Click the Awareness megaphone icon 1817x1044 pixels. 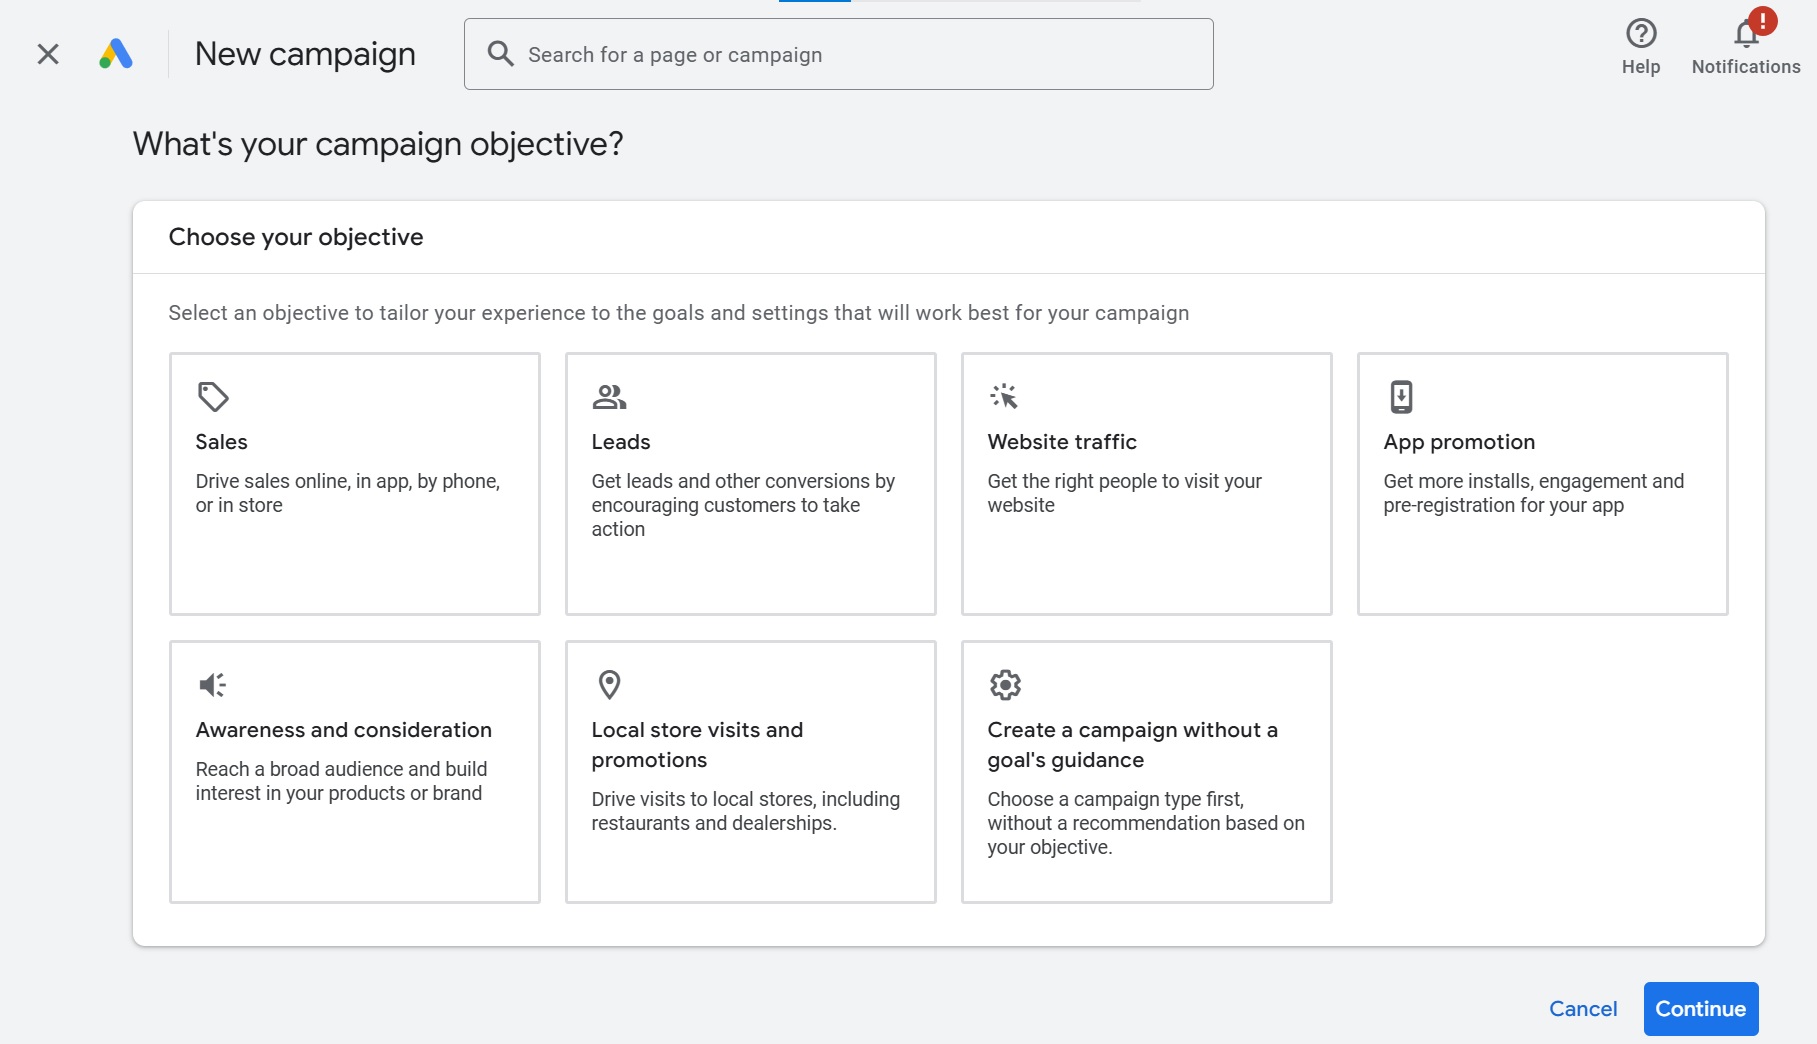coord(212,685)
